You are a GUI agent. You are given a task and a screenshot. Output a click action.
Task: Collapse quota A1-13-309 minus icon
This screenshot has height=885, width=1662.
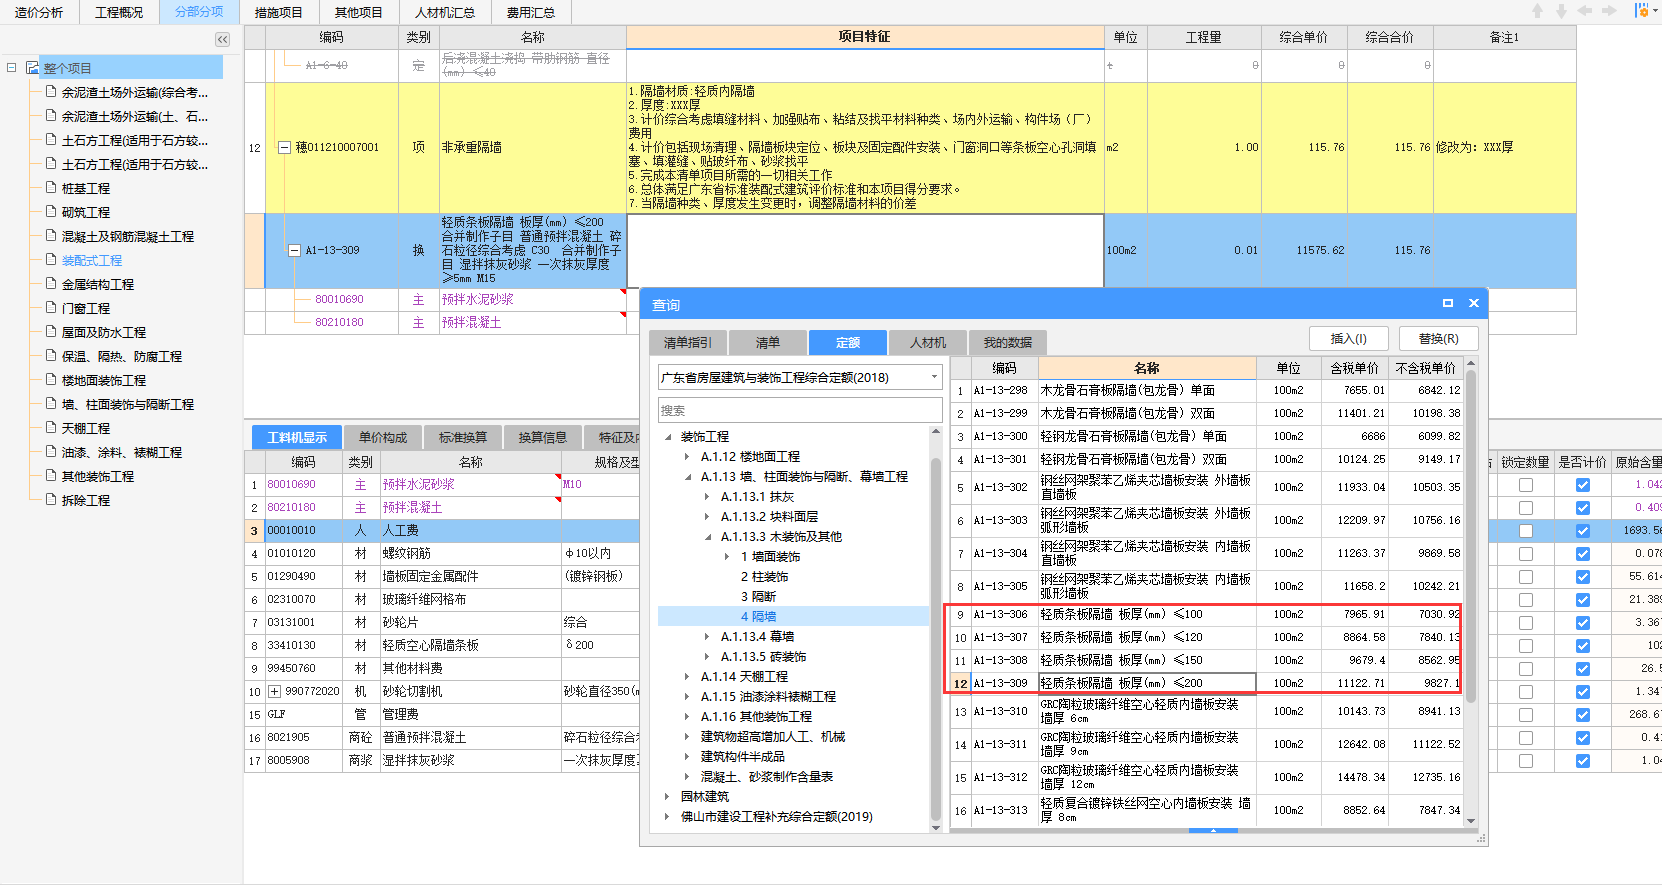(294, 250)
